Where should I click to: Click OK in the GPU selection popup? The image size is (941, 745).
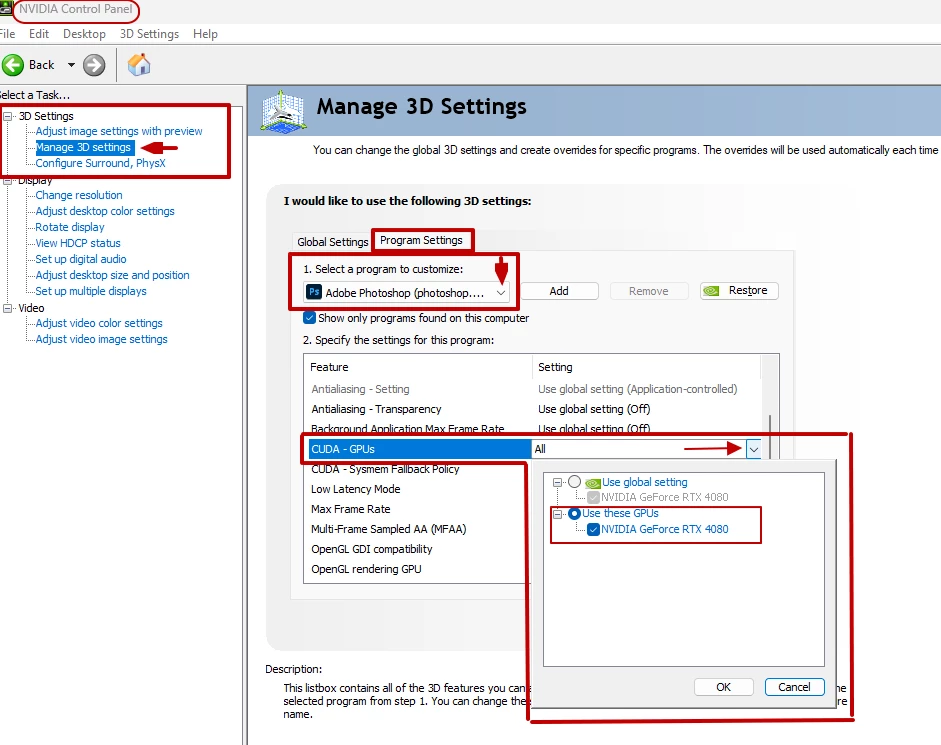(x=724, y=687)
